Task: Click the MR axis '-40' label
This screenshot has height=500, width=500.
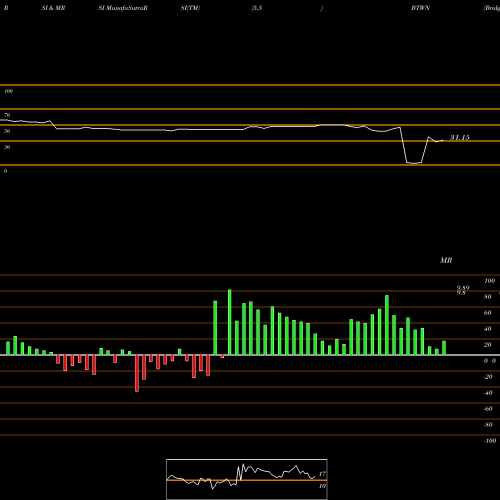Action: [x=488, y=393]
